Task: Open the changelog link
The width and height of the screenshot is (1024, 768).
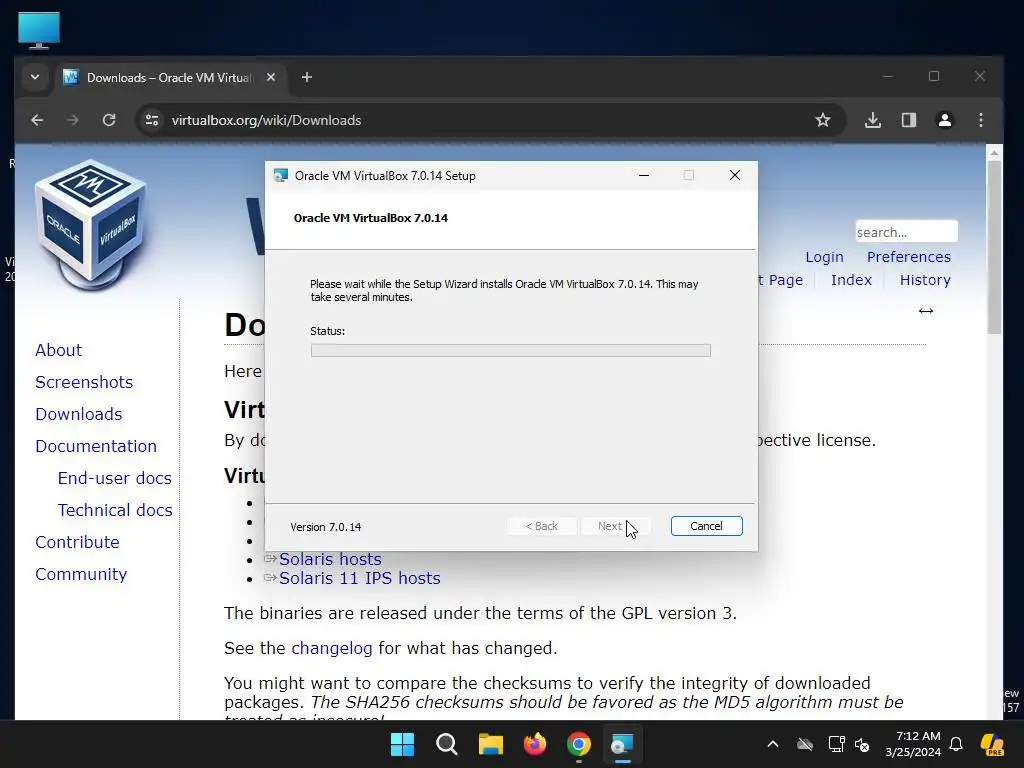Action: pyautogui.click(x=332, y=648)
